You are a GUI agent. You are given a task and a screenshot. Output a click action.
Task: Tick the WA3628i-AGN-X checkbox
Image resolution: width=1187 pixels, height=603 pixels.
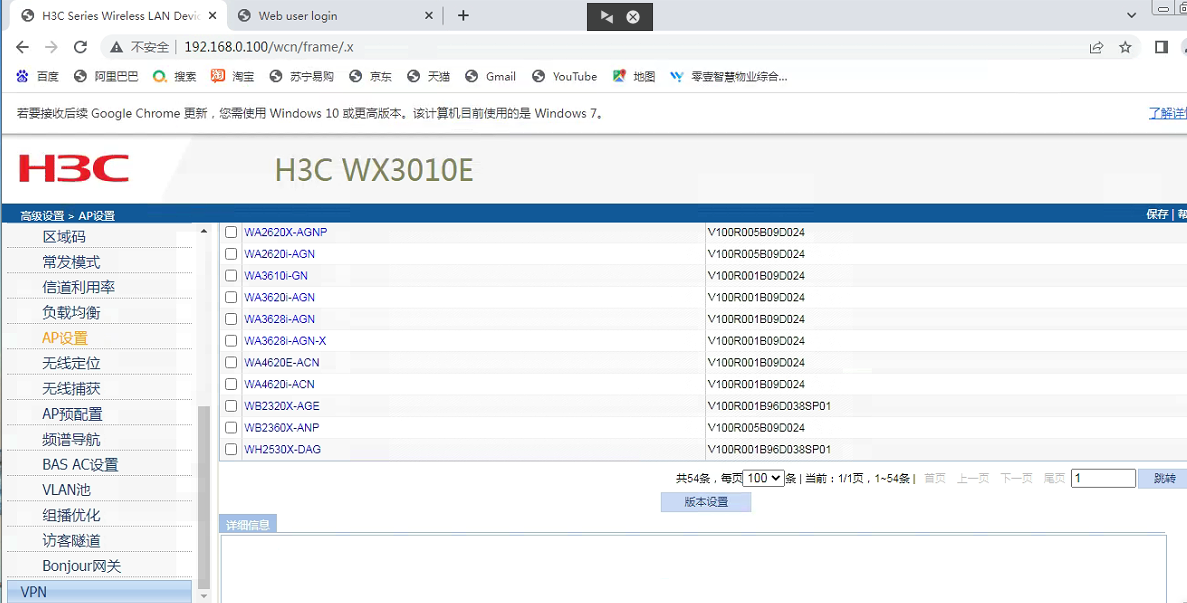(x=231, y=340)
